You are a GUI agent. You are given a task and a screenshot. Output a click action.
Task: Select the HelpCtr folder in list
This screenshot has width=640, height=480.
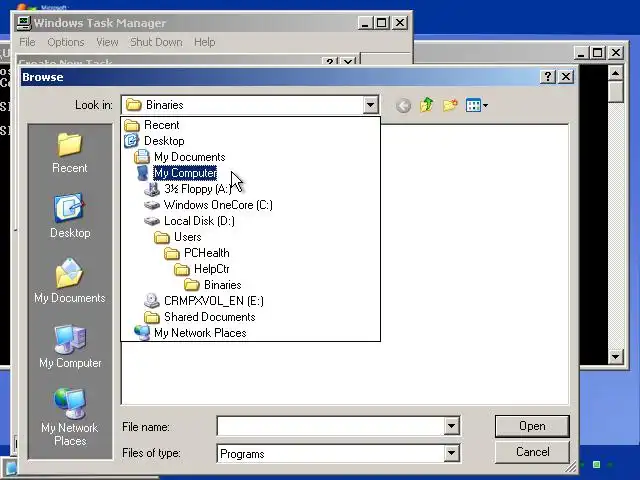[211, 269]
